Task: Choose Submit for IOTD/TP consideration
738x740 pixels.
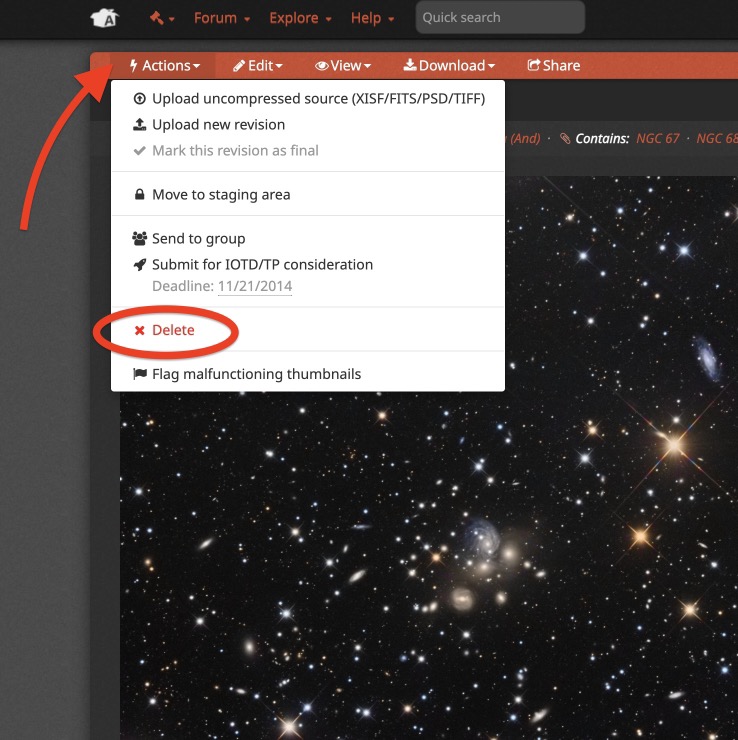Action: 308,264
